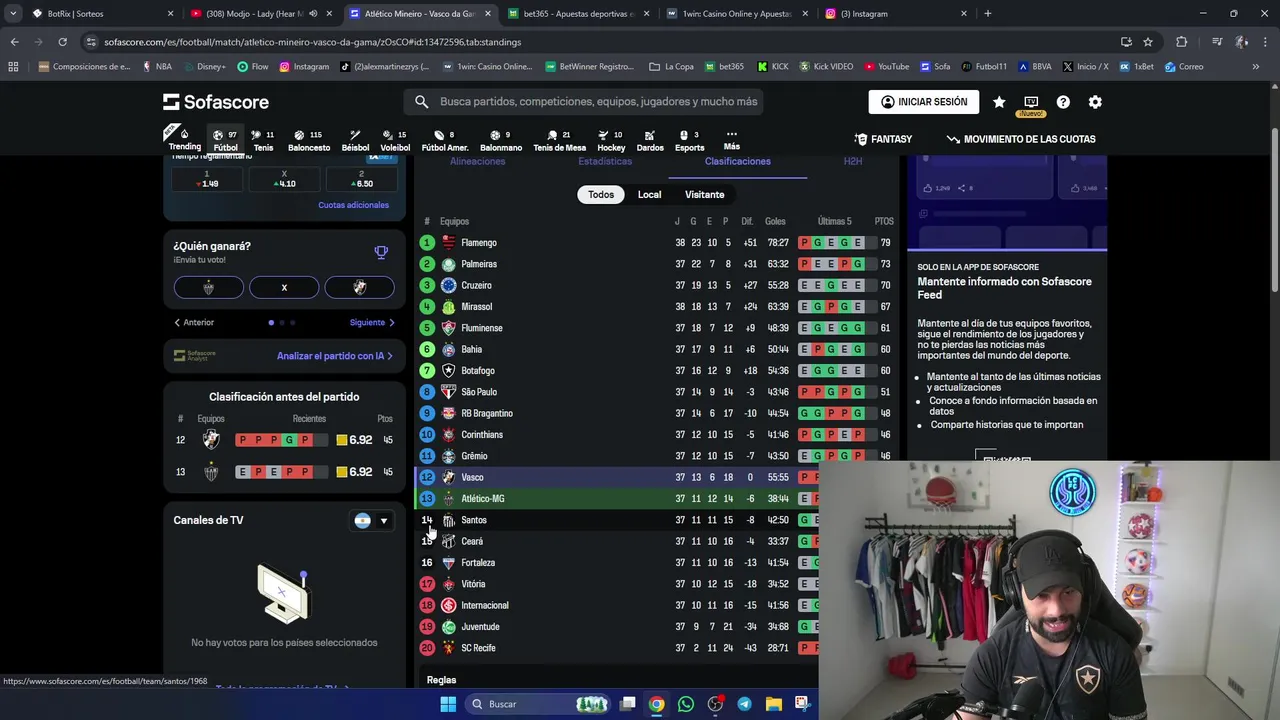Go back to Anterior poll card
The height and width of the screenshot is (720, 1280).
tap(194, 323)
